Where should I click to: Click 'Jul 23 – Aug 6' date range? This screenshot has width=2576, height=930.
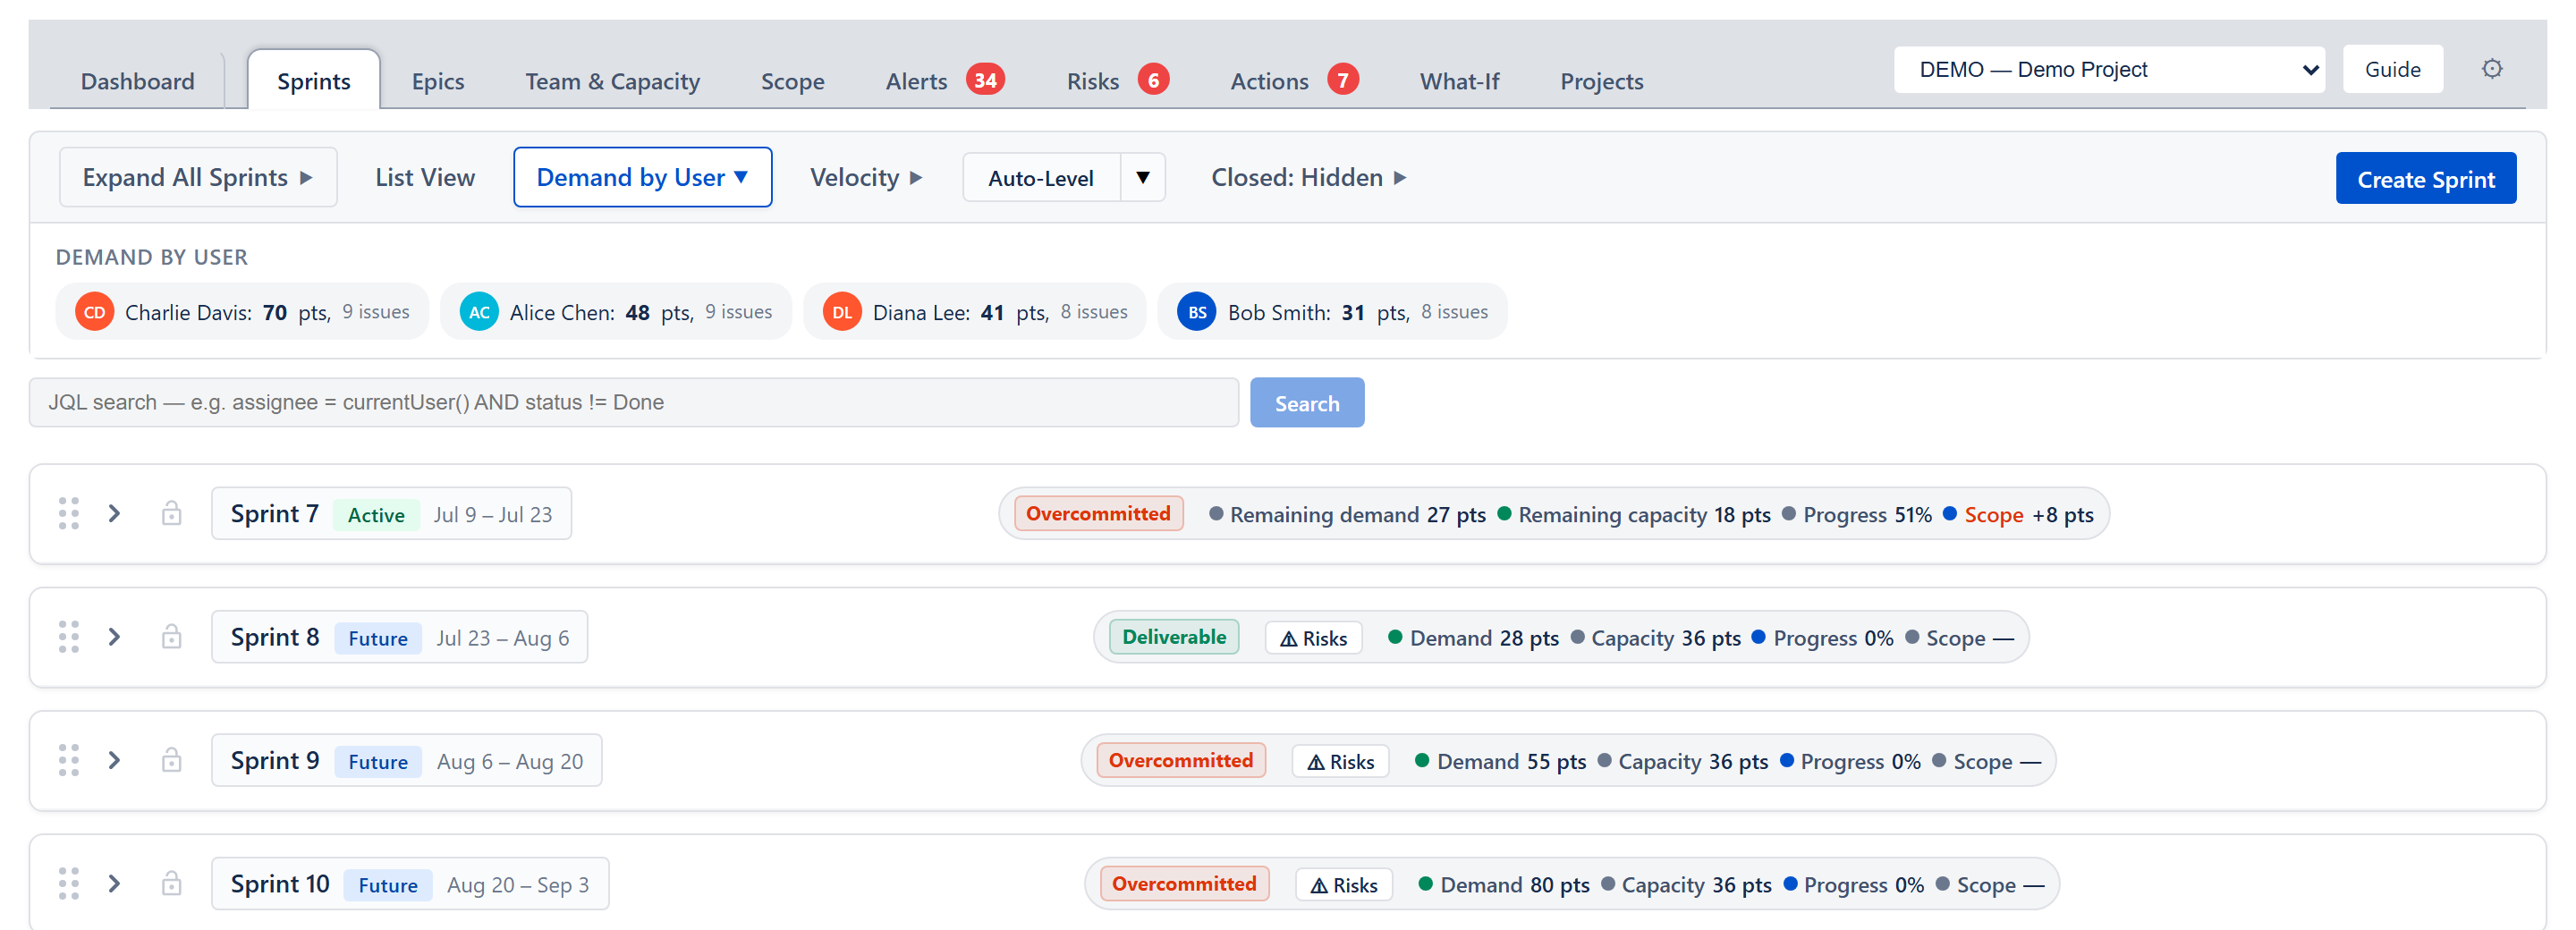pos(503,638)
